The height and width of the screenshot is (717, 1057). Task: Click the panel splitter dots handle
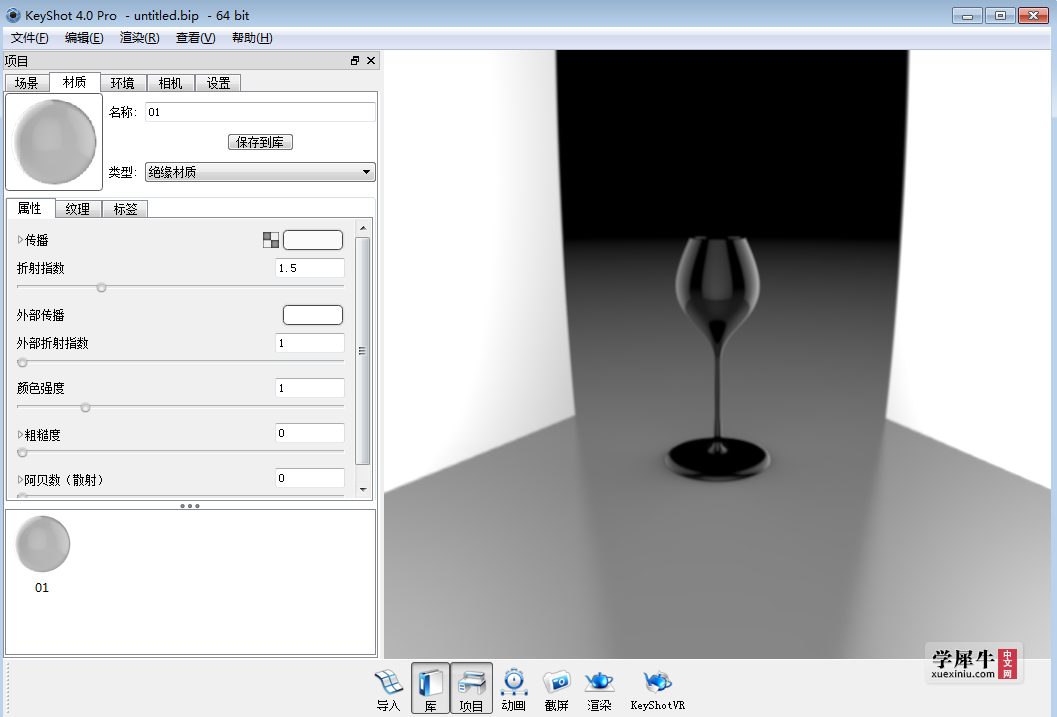pyautogui.click(x=190, y=505)
